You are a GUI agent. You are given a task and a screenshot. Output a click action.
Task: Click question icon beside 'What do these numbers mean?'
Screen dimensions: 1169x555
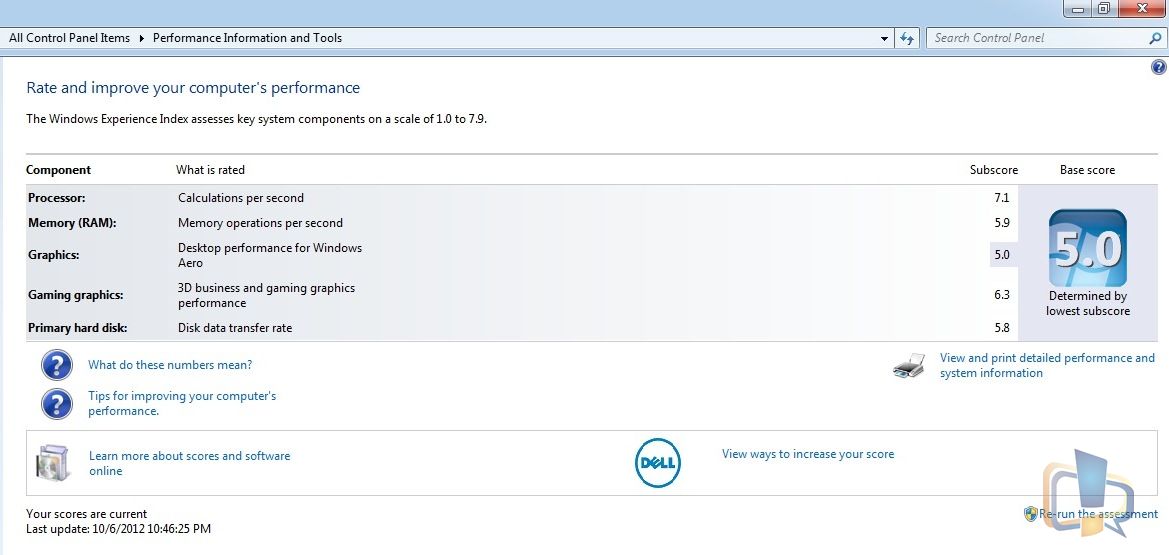pos(57,366)
